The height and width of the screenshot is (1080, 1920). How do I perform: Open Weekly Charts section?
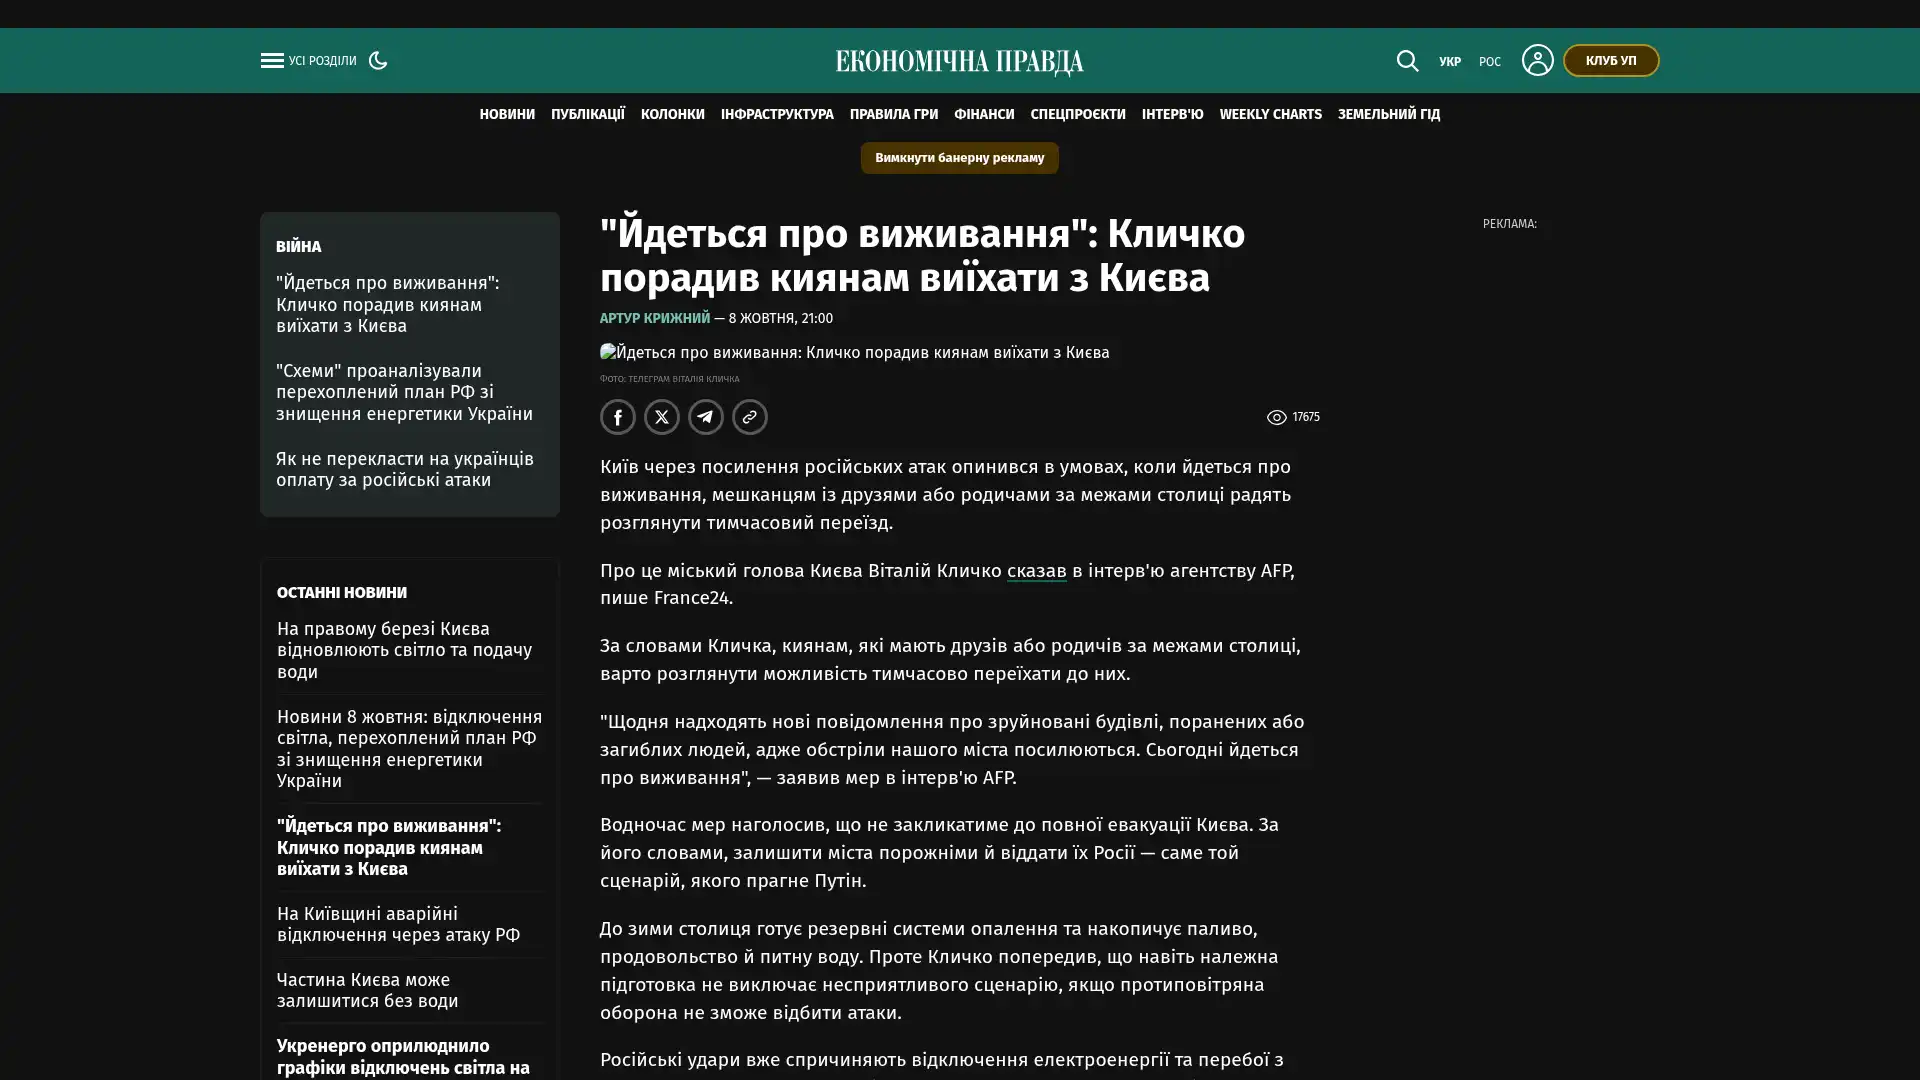point(1270,114)
